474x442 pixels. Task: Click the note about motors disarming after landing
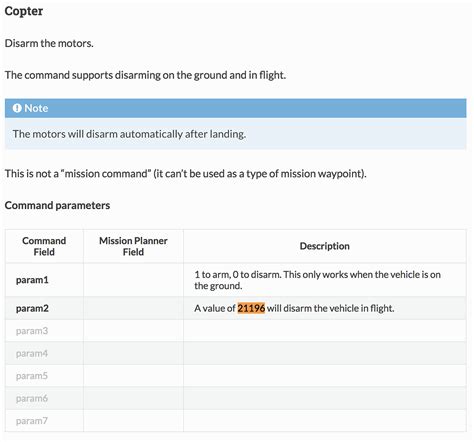[x=129, y=134]
